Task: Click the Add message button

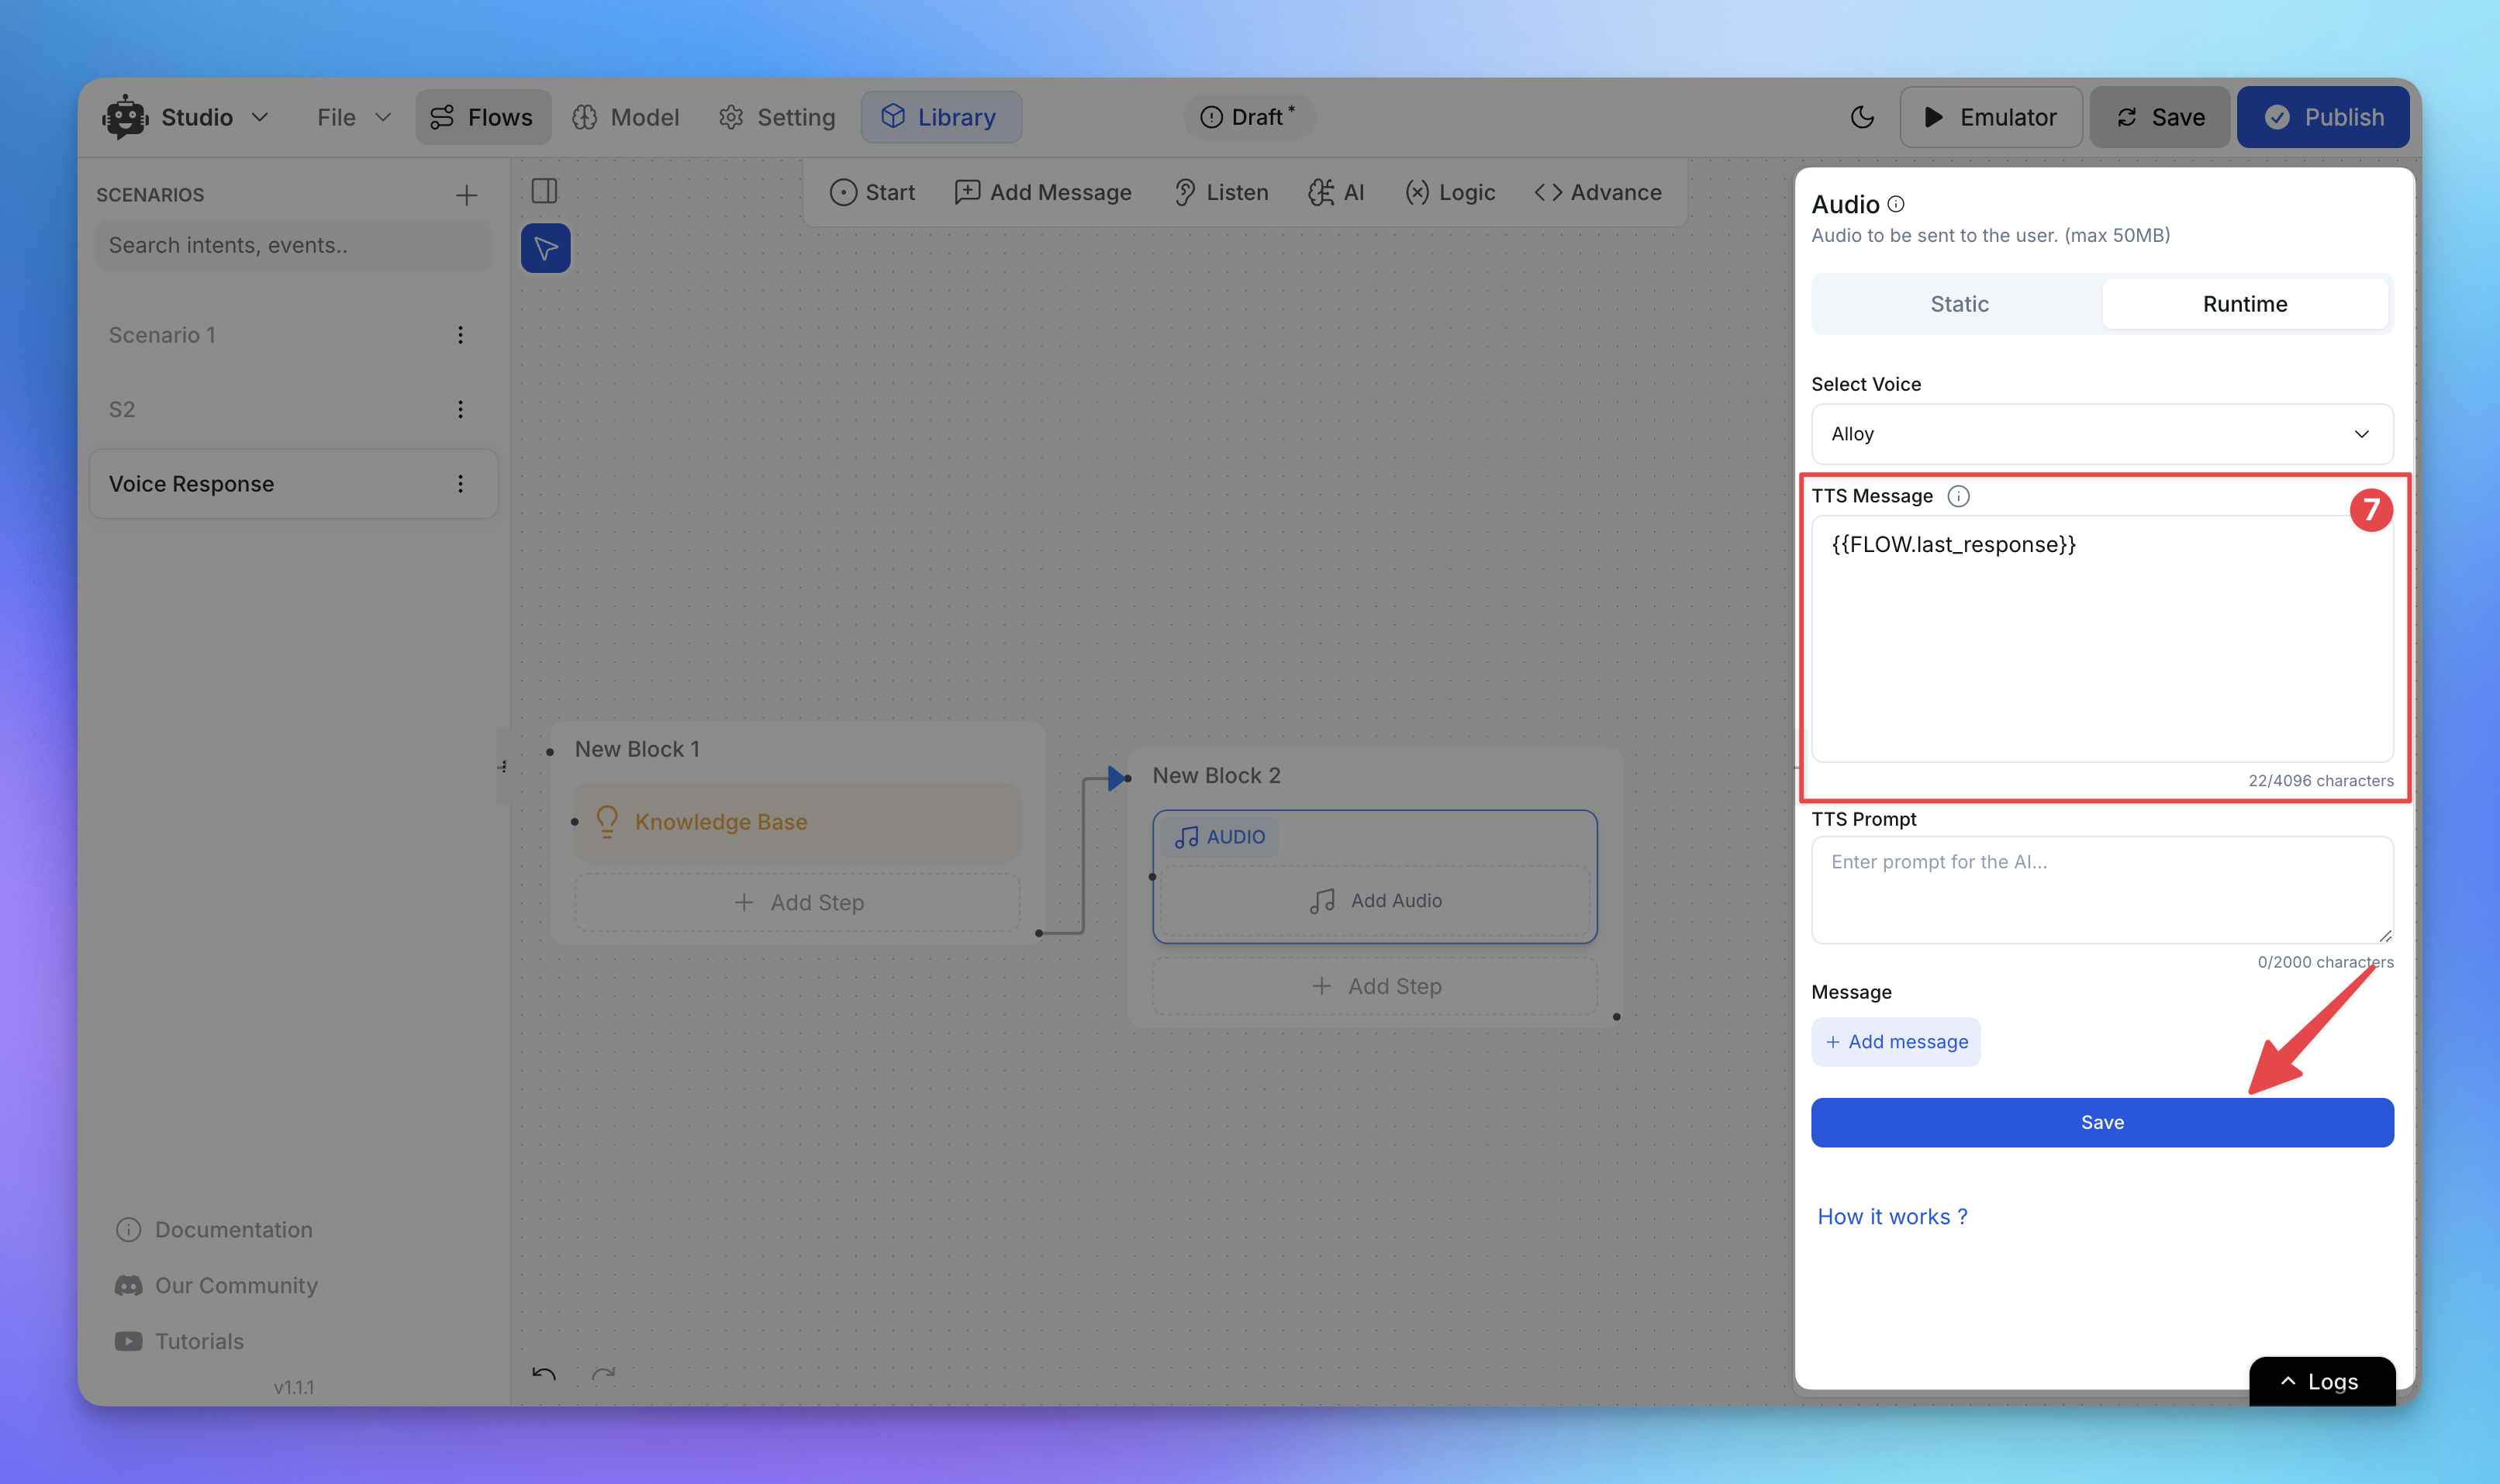Action: 1895,1042
